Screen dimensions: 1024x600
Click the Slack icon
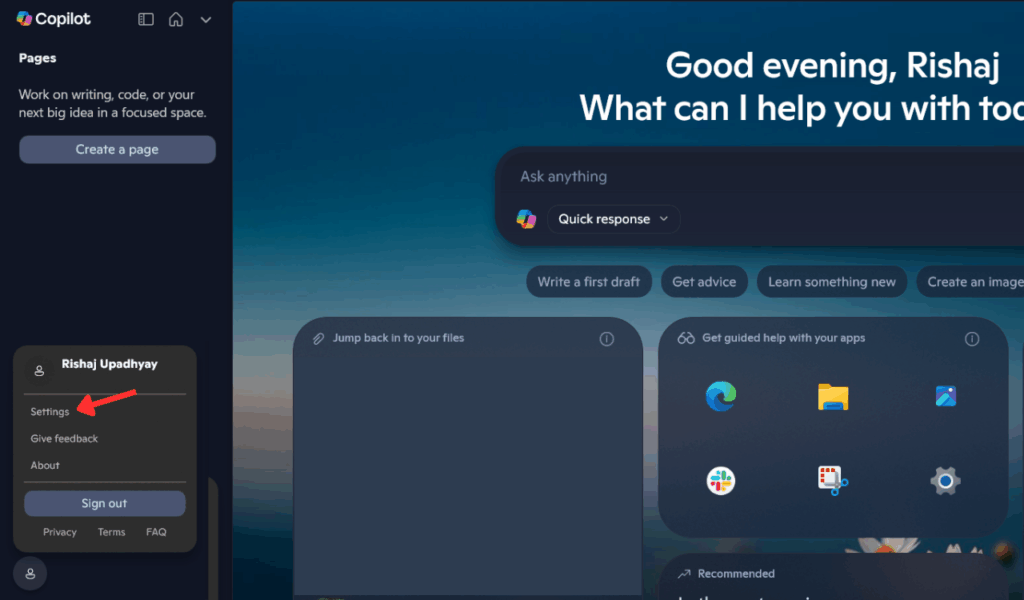(x=722, y=480)
